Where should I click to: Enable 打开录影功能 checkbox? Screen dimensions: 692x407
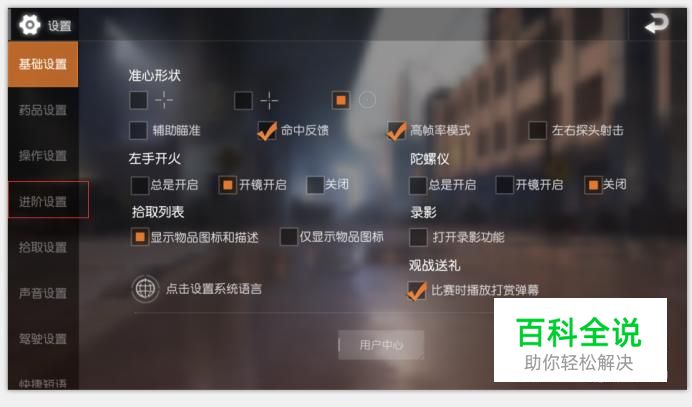pyautogui.click(x=418, y=237)
